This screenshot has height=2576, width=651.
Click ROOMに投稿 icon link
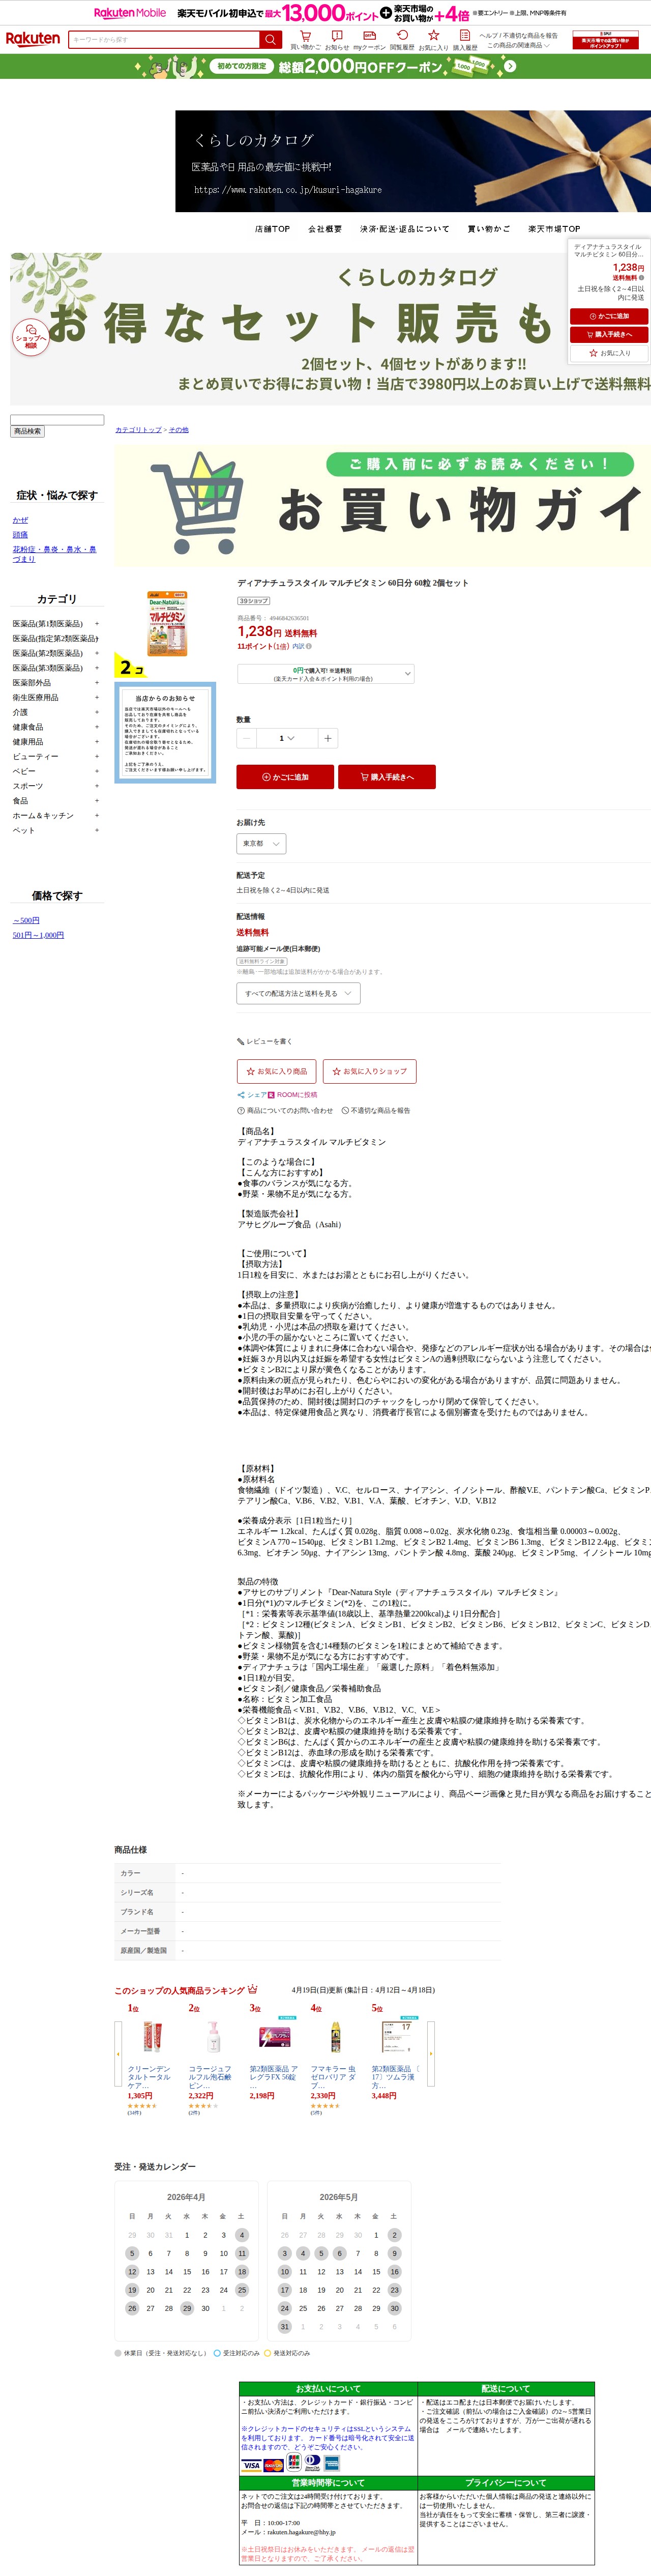click(292, 1094)
